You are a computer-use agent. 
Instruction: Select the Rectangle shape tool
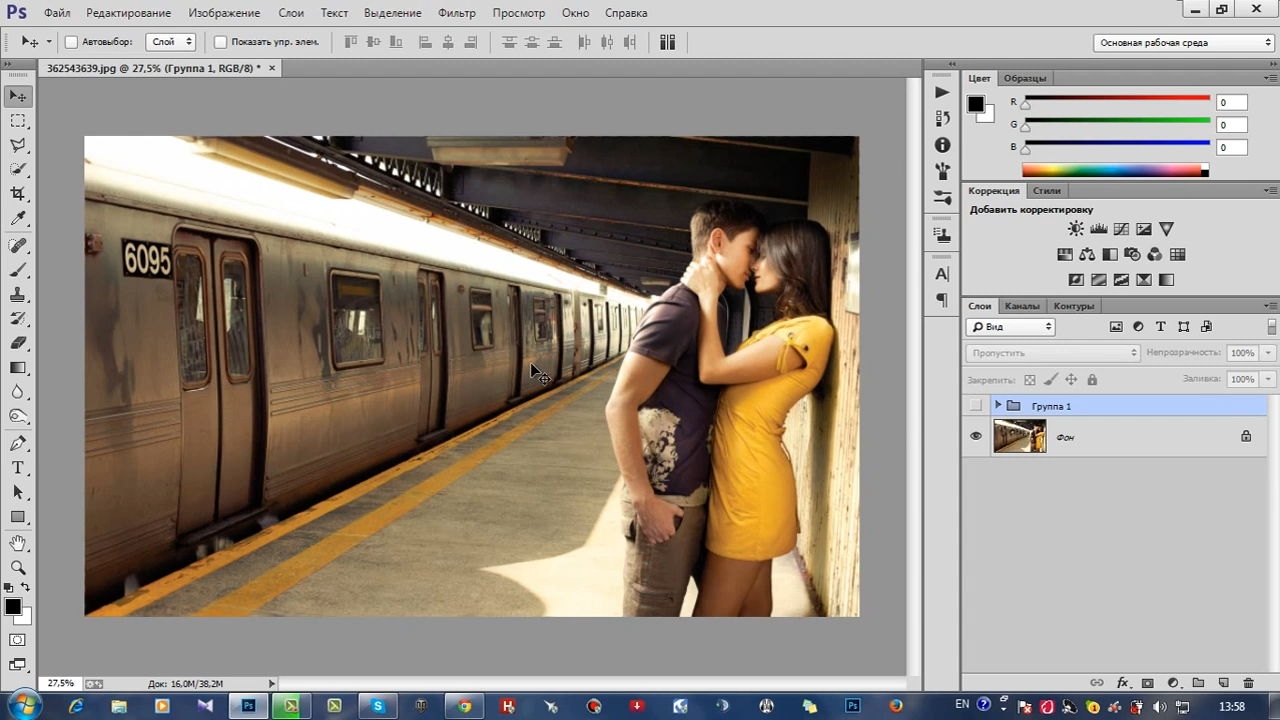point(18,517)
